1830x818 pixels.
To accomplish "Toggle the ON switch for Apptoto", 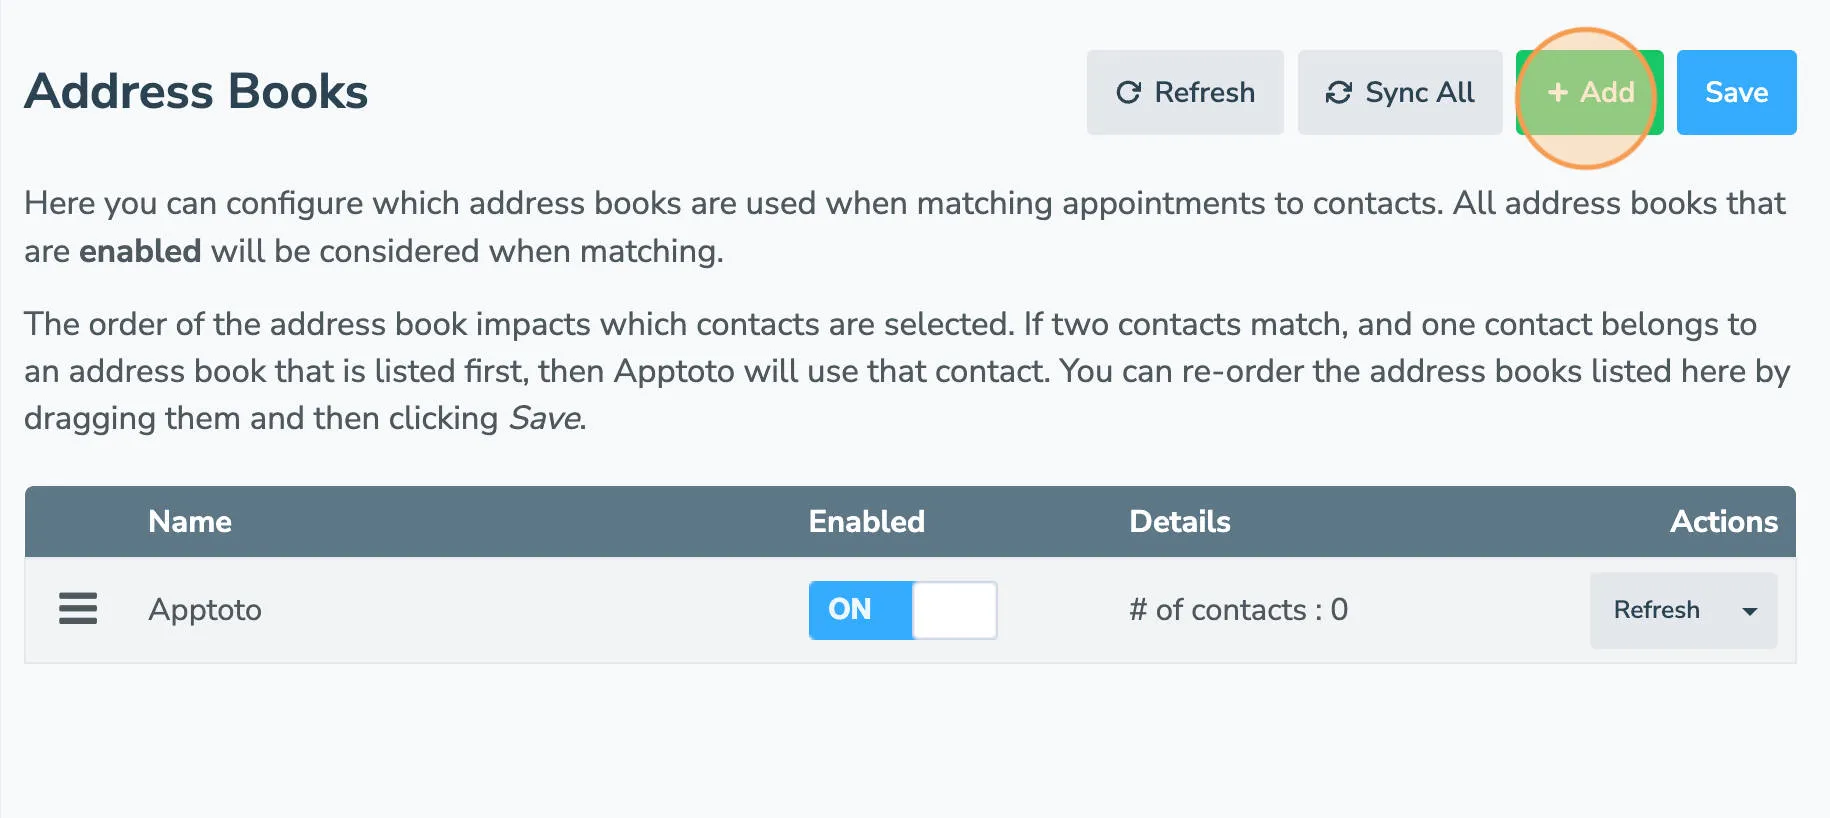I will [902, 610].
